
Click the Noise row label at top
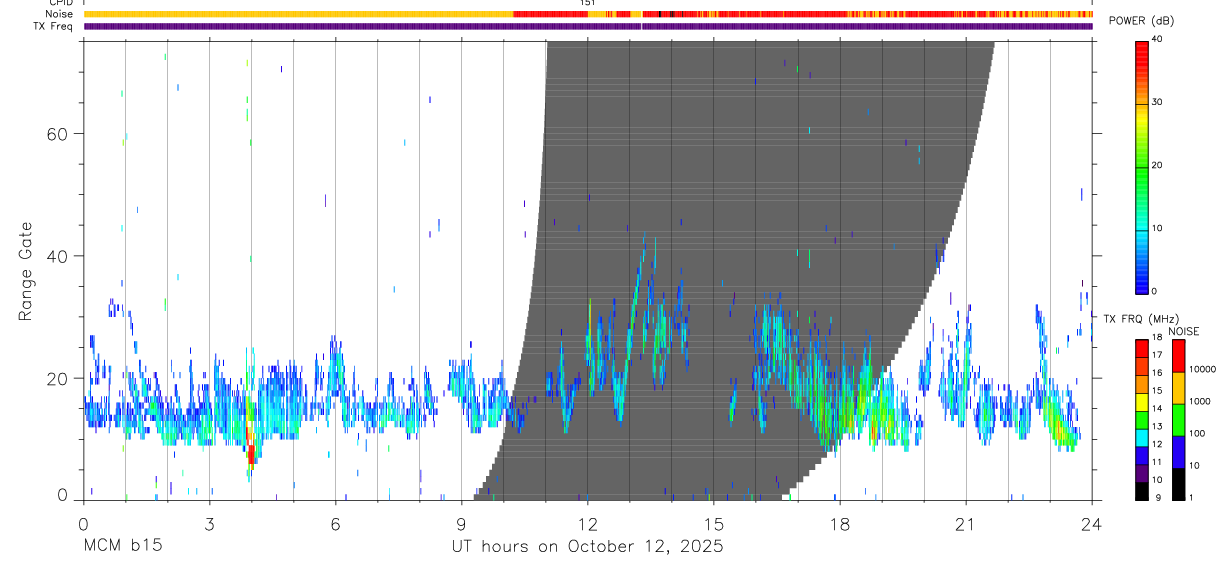tap(60, 14)
